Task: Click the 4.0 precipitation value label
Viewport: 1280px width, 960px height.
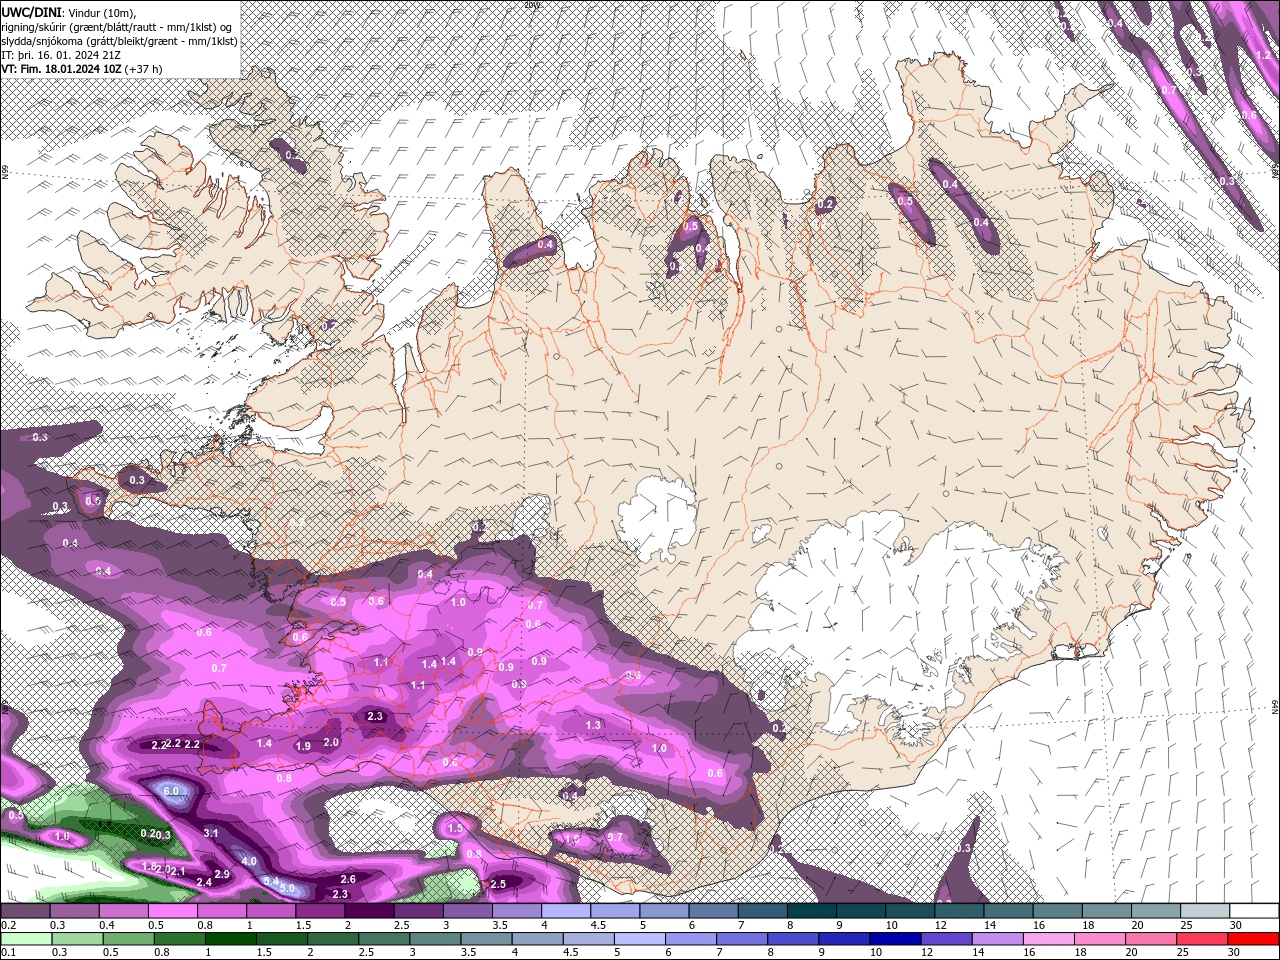Action: 249,861
